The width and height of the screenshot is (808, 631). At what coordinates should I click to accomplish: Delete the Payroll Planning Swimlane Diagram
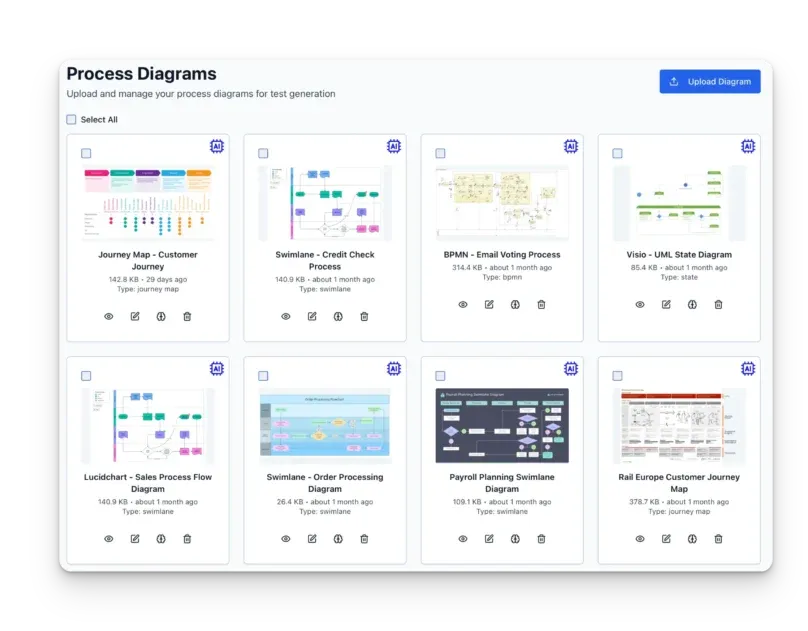coord(542,539)
